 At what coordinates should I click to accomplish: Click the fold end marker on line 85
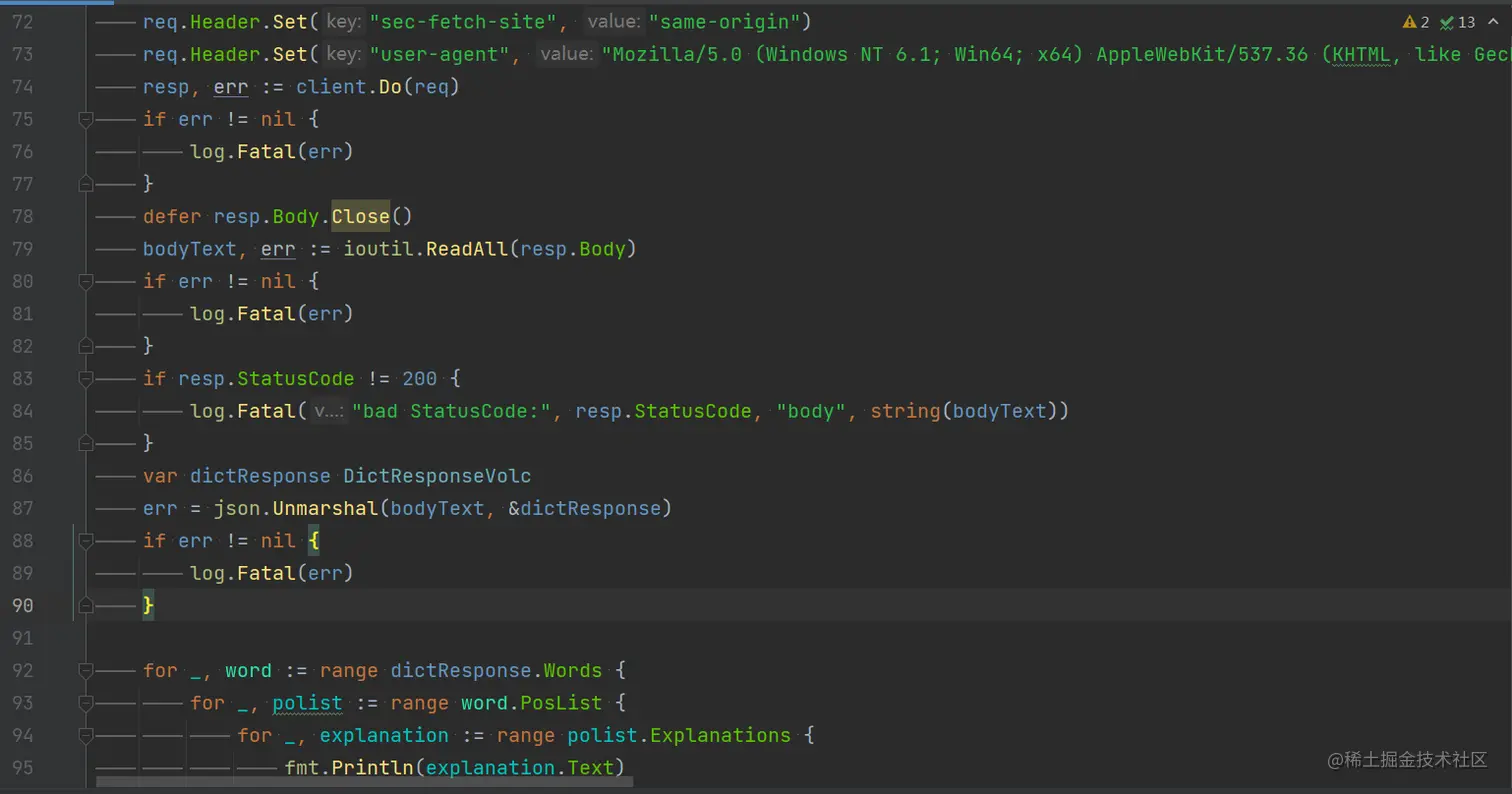[x=85, y=442]
